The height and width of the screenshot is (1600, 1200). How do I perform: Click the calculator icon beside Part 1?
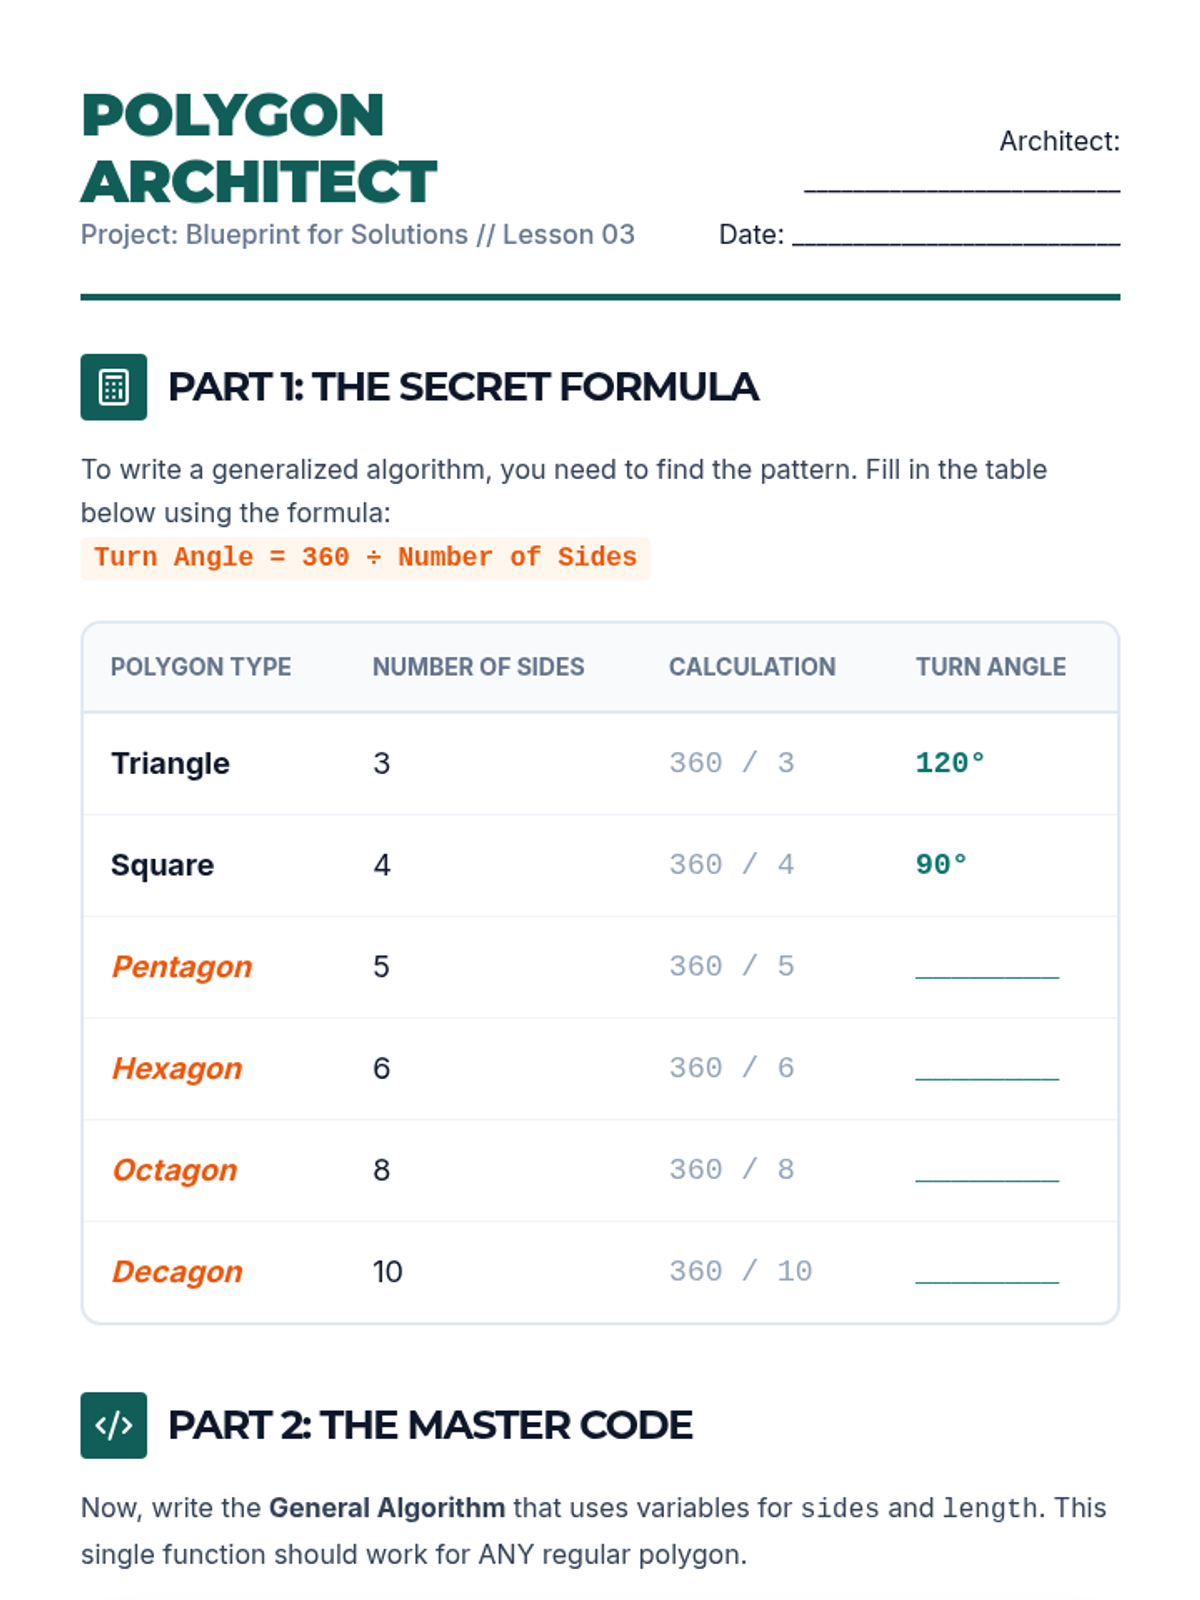point(114,387)
